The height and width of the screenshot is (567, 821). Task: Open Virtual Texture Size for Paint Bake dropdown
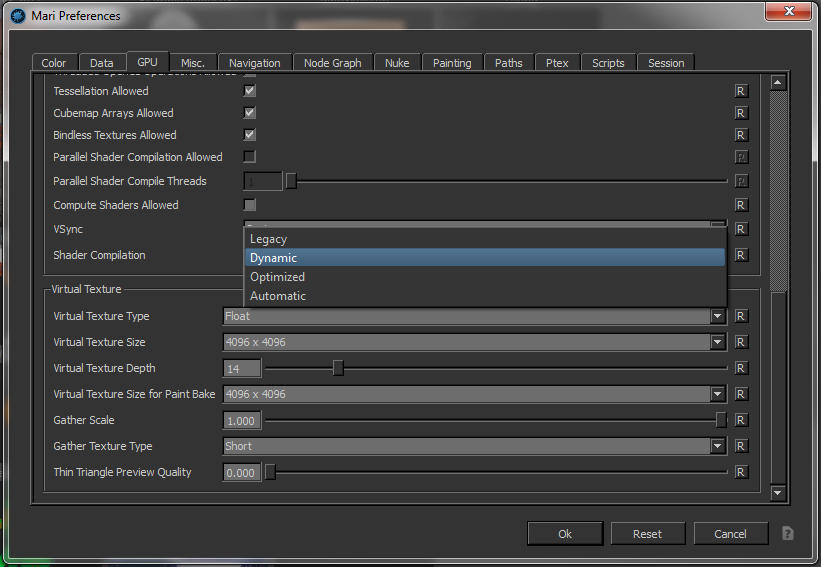[x=474, y=394]
